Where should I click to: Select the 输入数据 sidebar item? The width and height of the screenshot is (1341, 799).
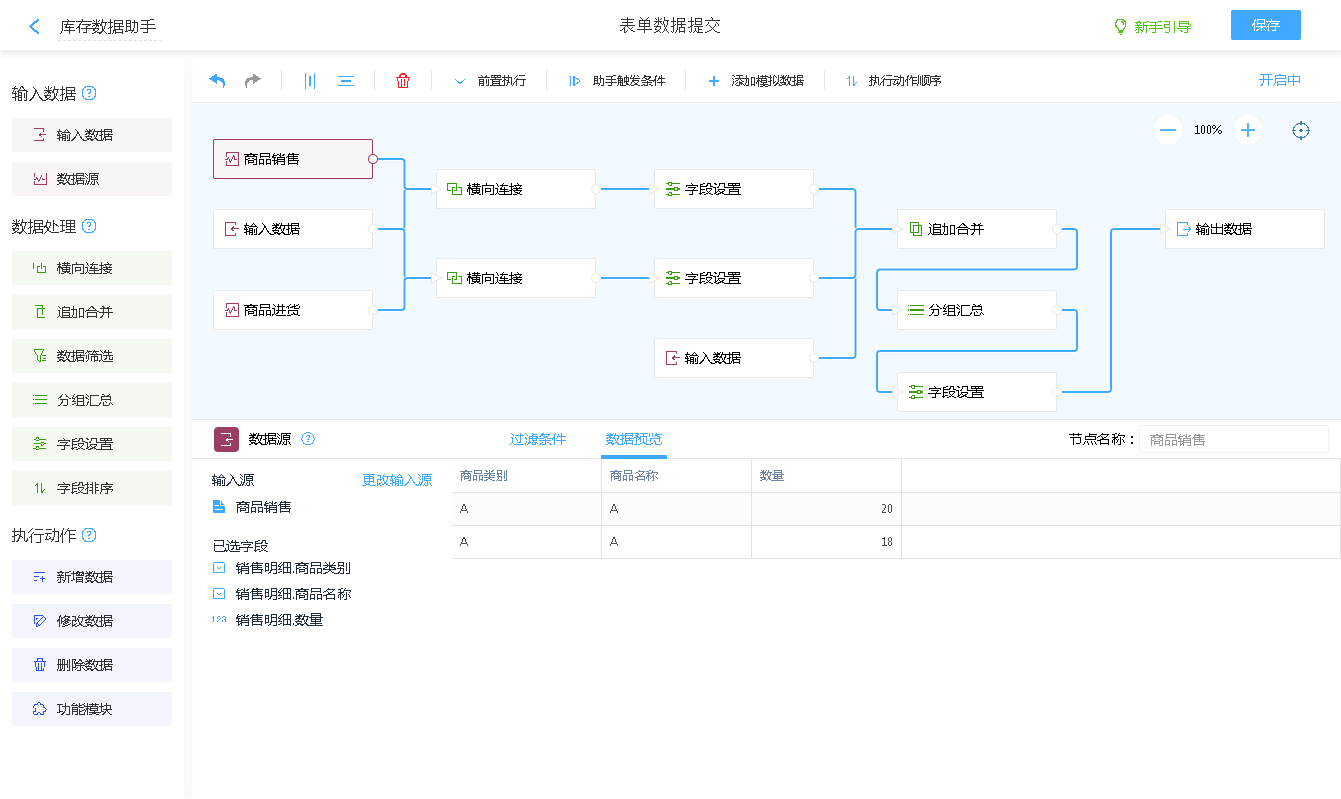[x=92, y=135]
